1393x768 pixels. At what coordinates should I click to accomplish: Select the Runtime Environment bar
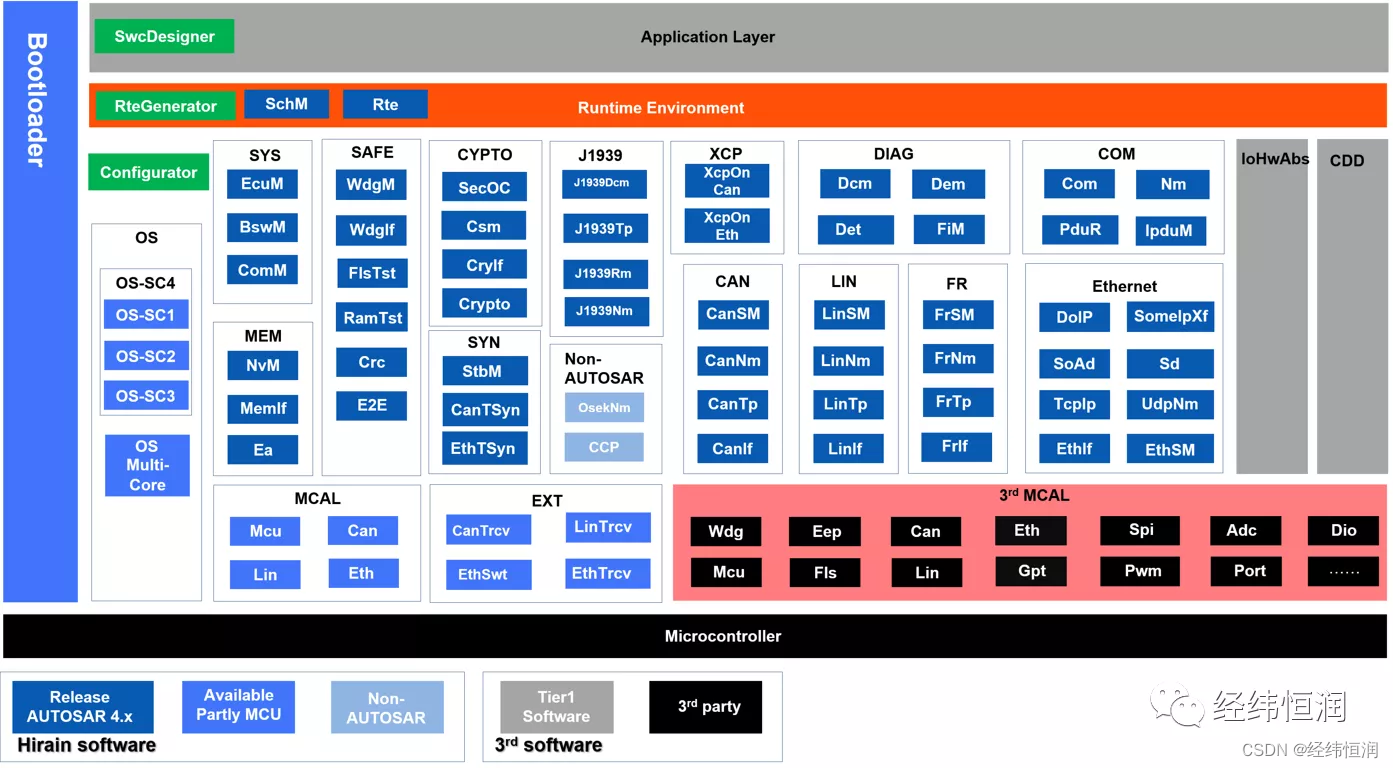[660, 108]
